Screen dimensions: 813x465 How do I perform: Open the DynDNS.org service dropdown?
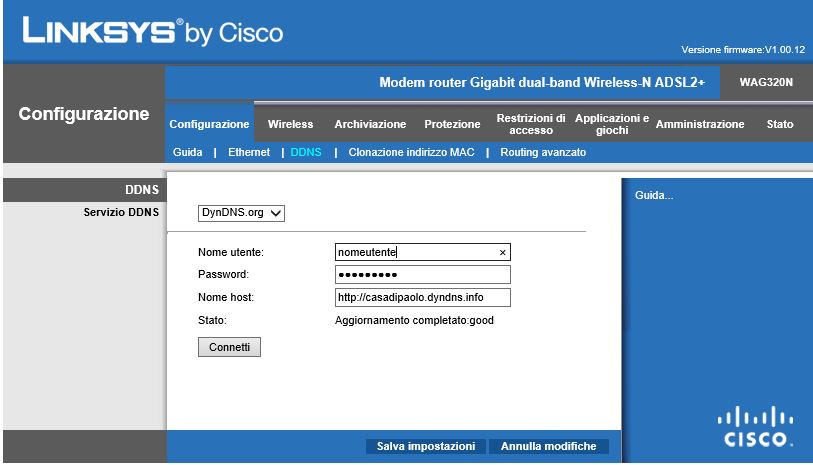coord(241,213)
